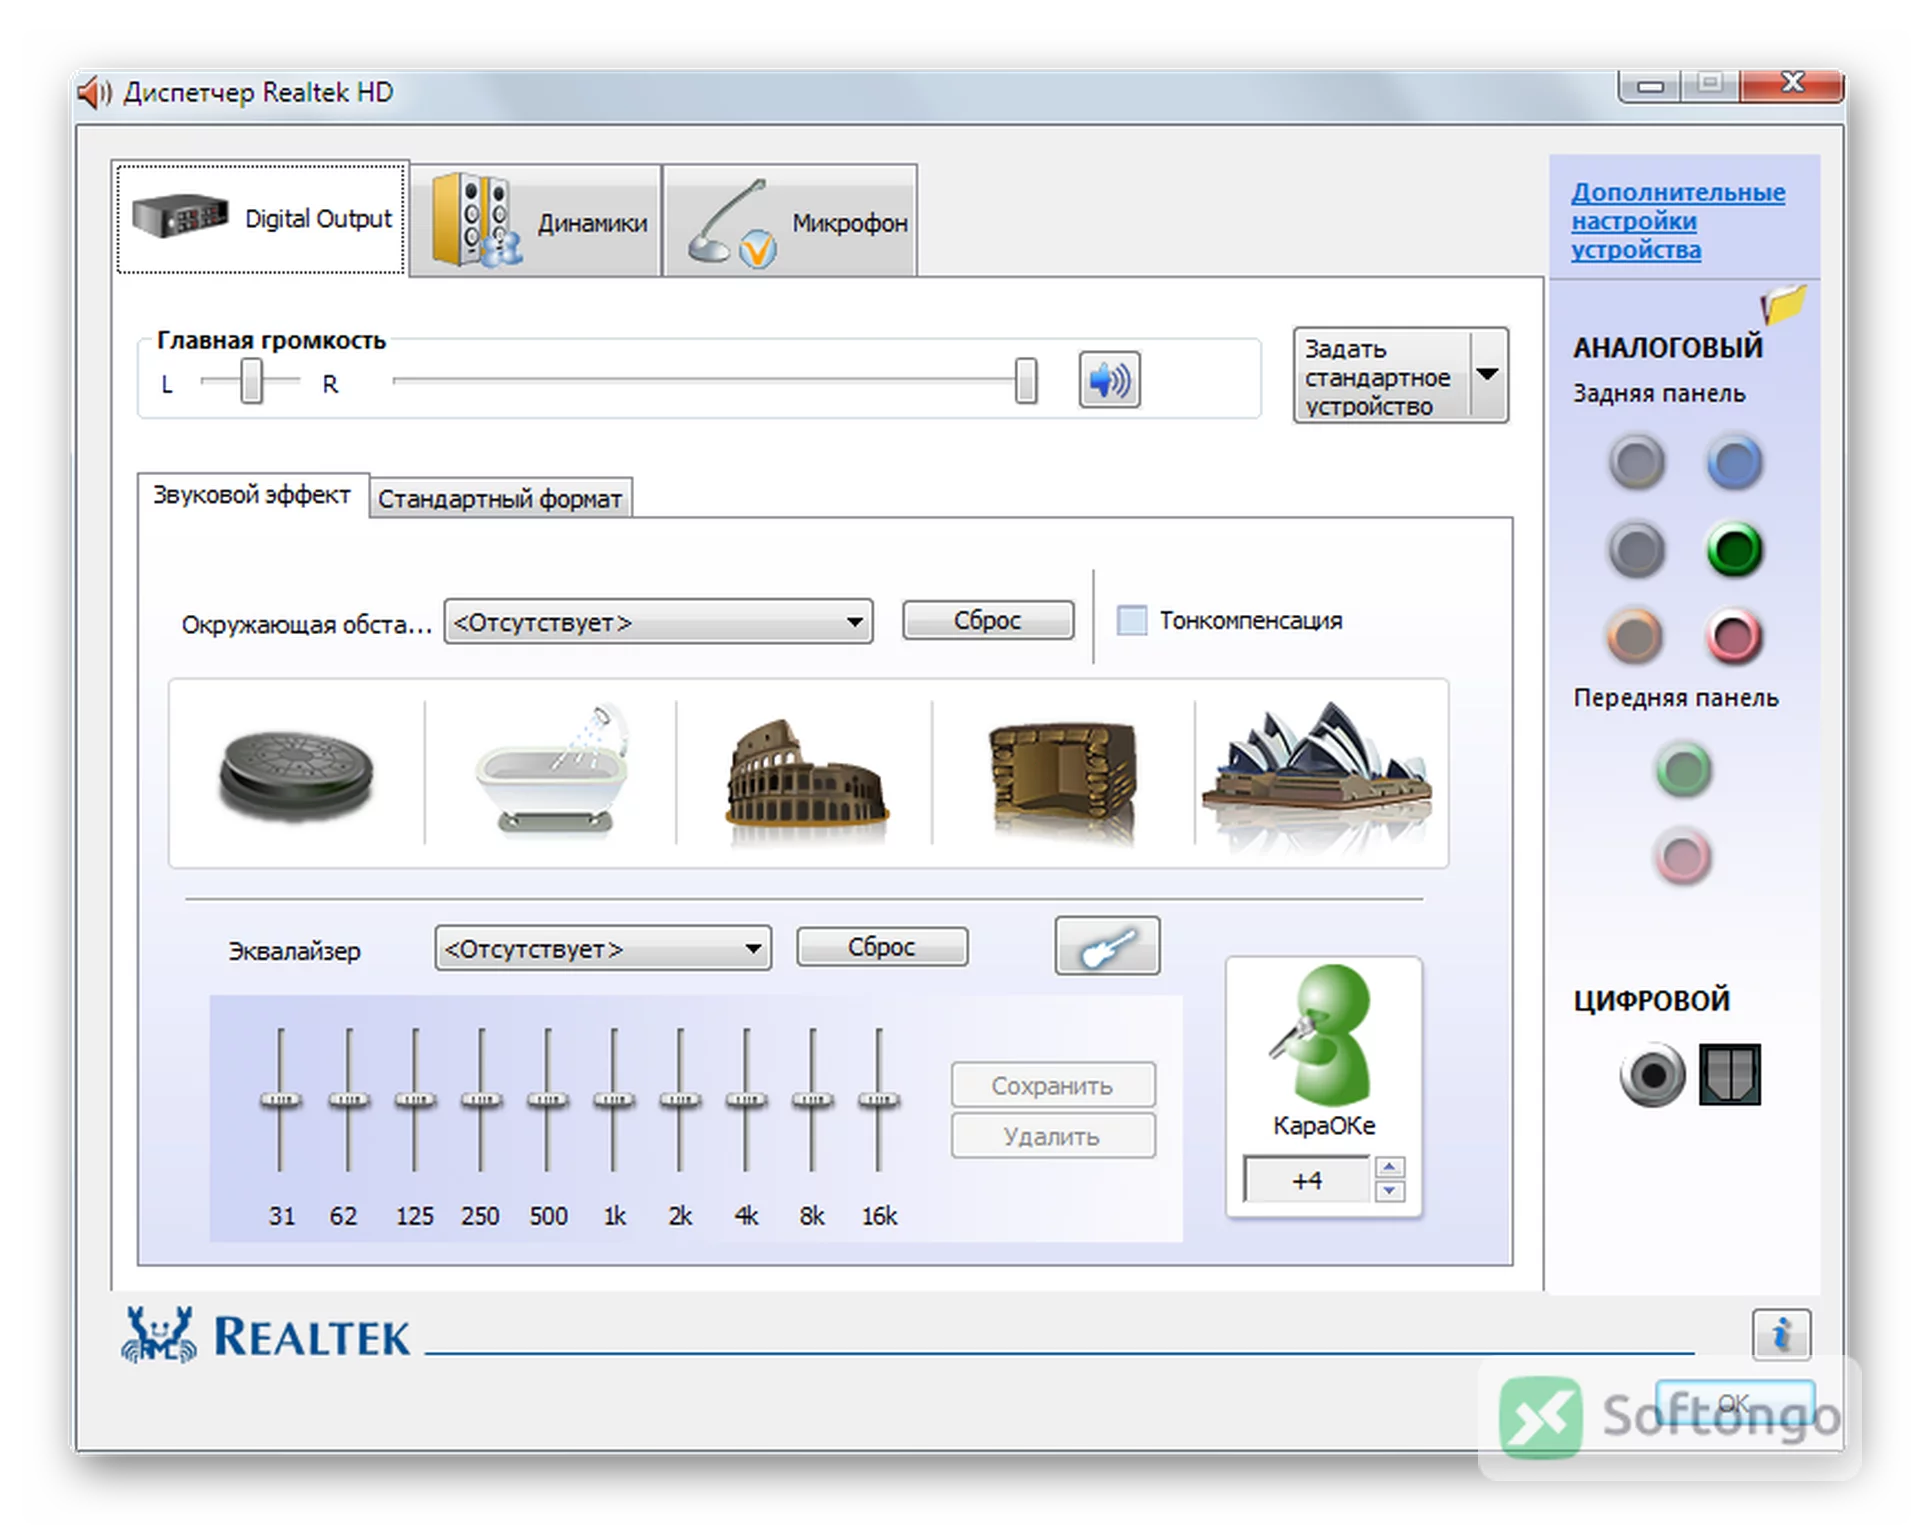Viewport: 1920px width, 1527px height.
Task: Click the 16k equalizer slider
Action: click(x=878, y=1100)
